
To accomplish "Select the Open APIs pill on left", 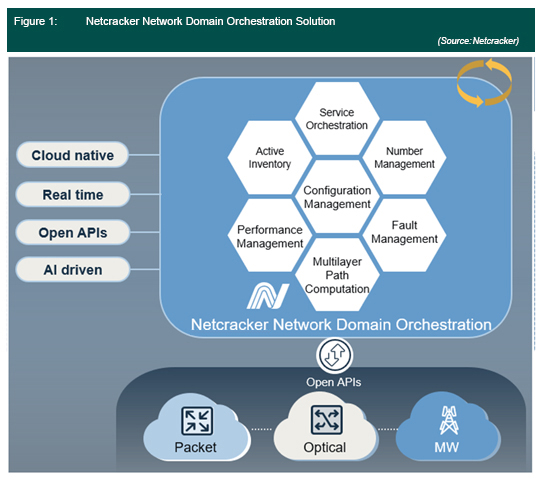I will [73, 233].
